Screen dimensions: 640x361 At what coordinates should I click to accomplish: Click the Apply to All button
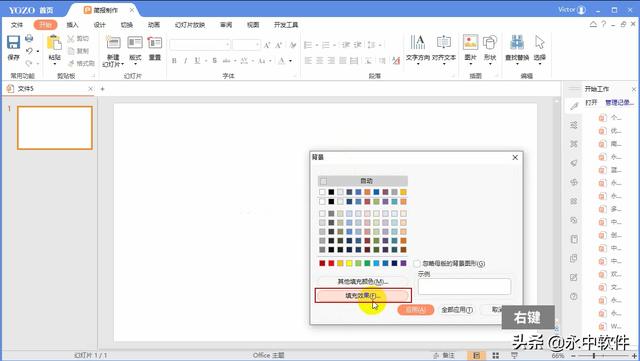coord(457,310)
